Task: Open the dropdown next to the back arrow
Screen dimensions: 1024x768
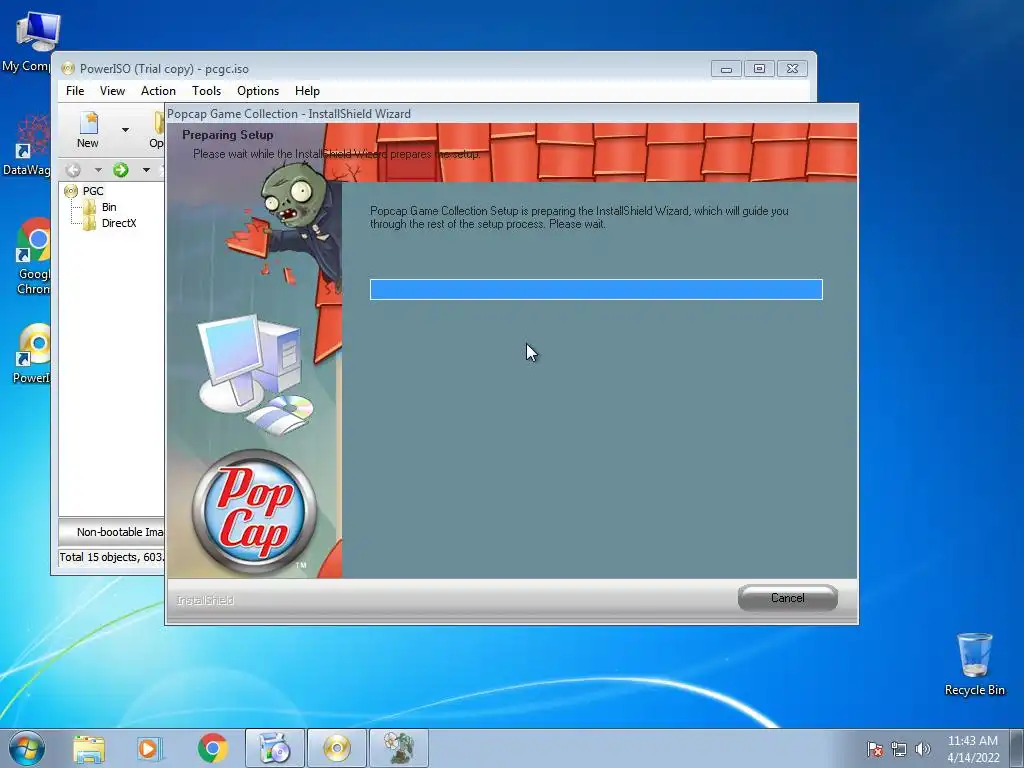Action: 98,170
